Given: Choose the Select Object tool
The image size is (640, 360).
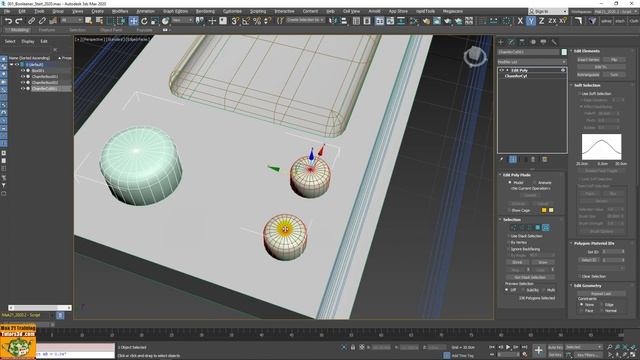Looking at the screenshot, I should click(89, 21).
